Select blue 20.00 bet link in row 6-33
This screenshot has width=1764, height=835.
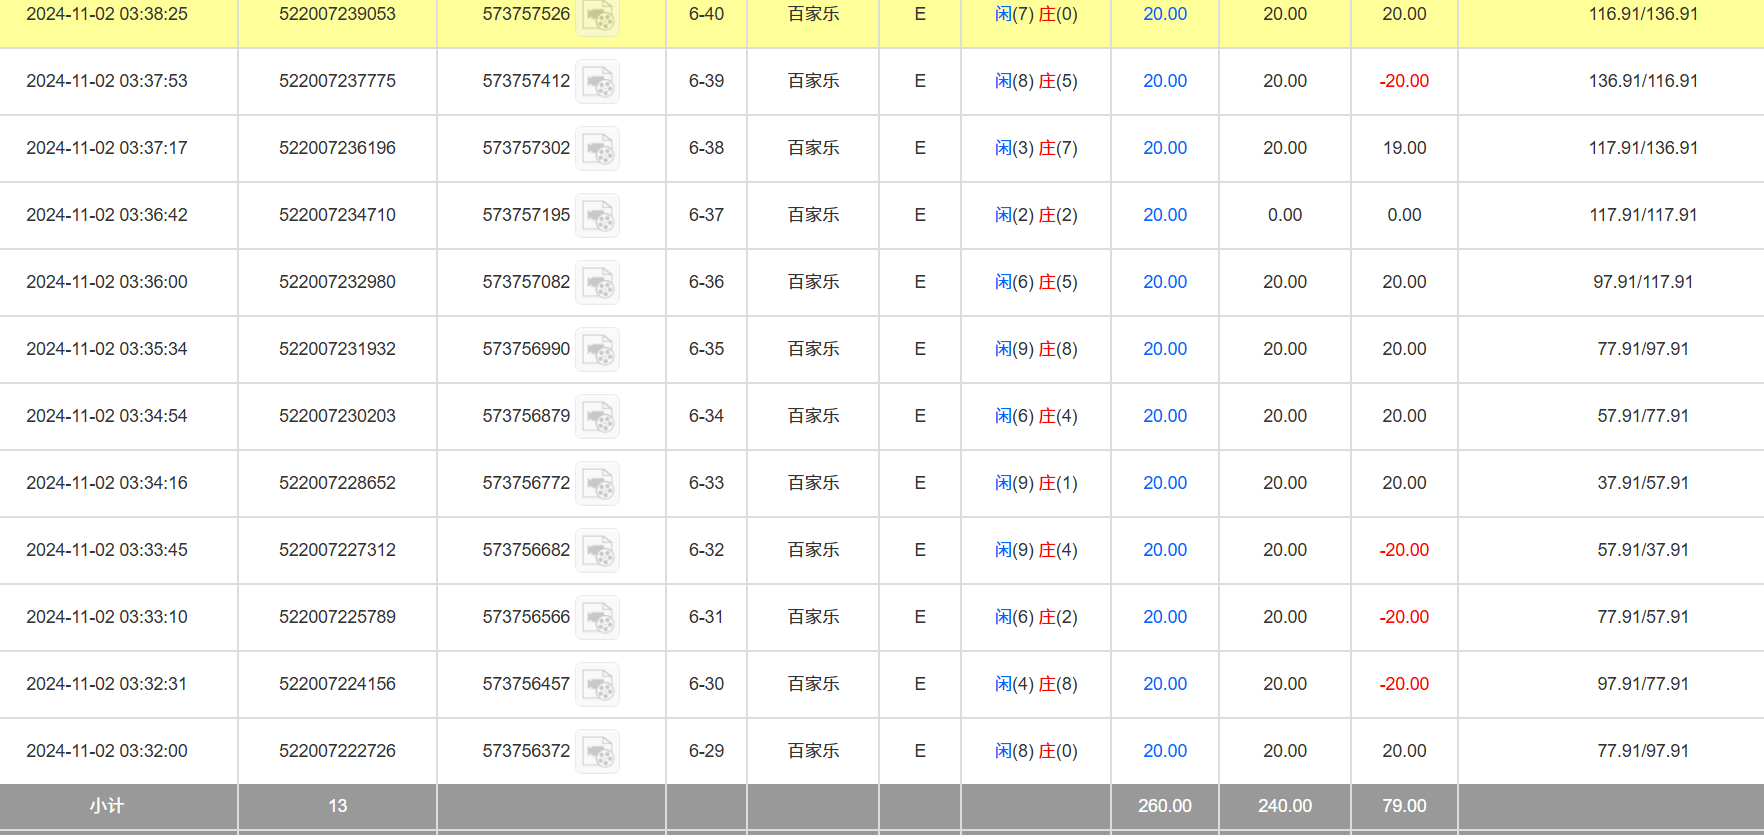click(x=1165, y=483)
